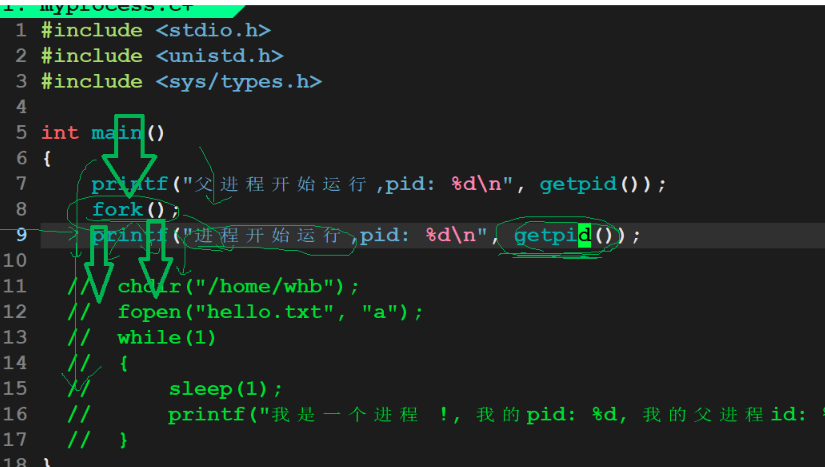Click '父进程开始运行' string on line 7
Screen dimensions: 825x467
(280, 184)
